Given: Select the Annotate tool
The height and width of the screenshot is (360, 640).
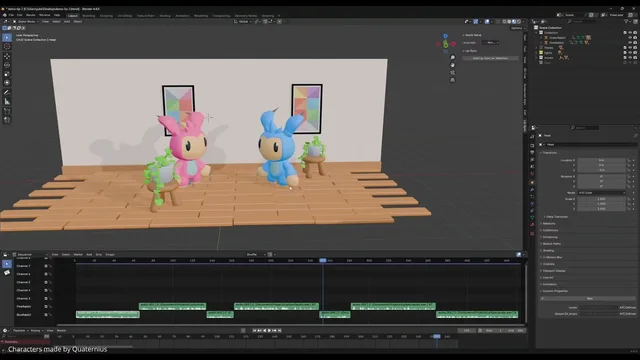Looking at the screenshot, I should [7, 93].
